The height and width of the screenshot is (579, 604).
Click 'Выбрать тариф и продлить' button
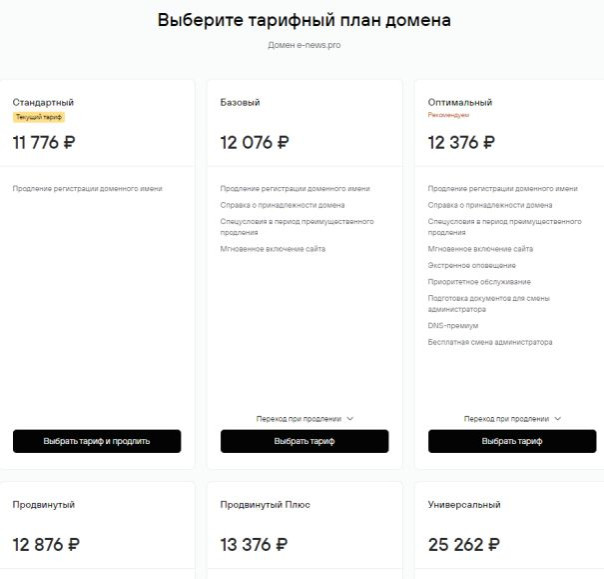point(97,441)
